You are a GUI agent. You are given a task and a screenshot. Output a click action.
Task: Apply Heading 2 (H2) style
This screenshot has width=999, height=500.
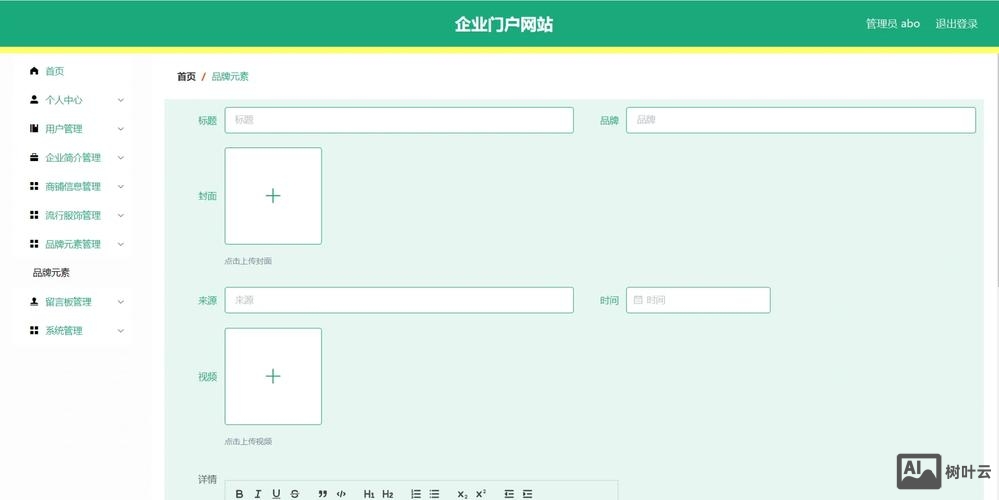[x=387, y=494]
